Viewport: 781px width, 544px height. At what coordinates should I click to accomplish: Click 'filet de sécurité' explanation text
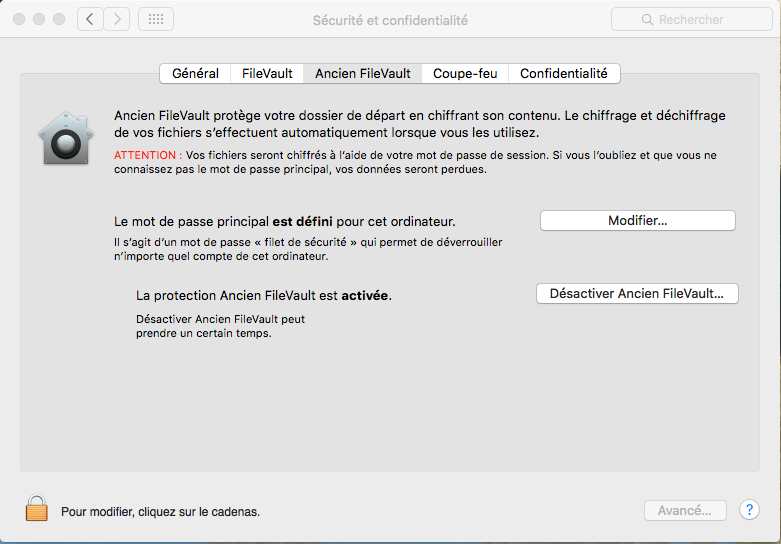click(x=308, y=249)
